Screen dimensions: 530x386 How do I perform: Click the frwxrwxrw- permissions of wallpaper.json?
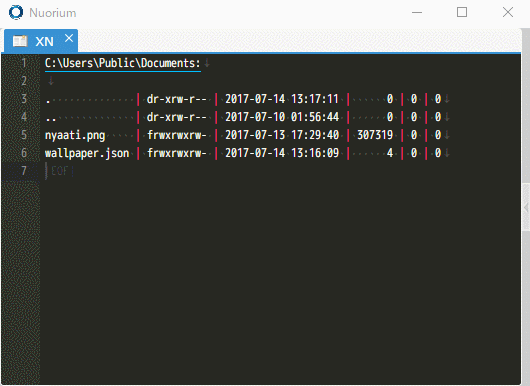coord(176,153)
